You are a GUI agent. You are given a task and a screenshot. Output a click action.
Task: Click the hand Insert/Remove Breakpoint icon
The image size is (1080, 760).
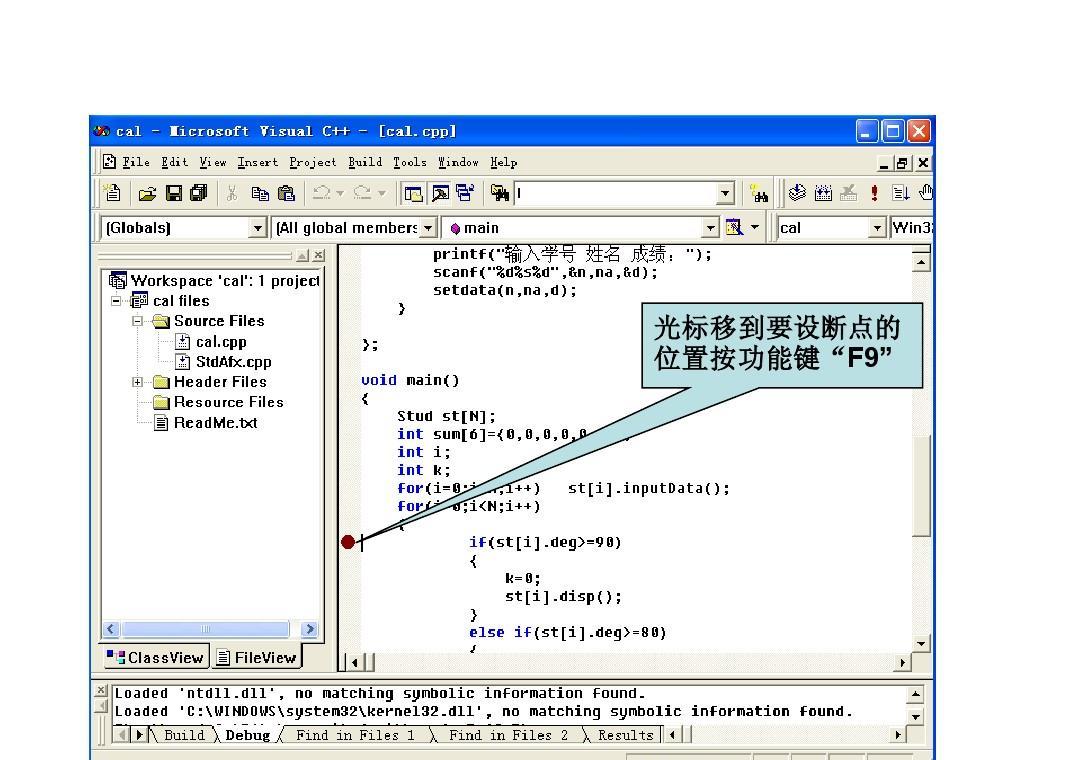pyautogui.click(x=926, y=194)
